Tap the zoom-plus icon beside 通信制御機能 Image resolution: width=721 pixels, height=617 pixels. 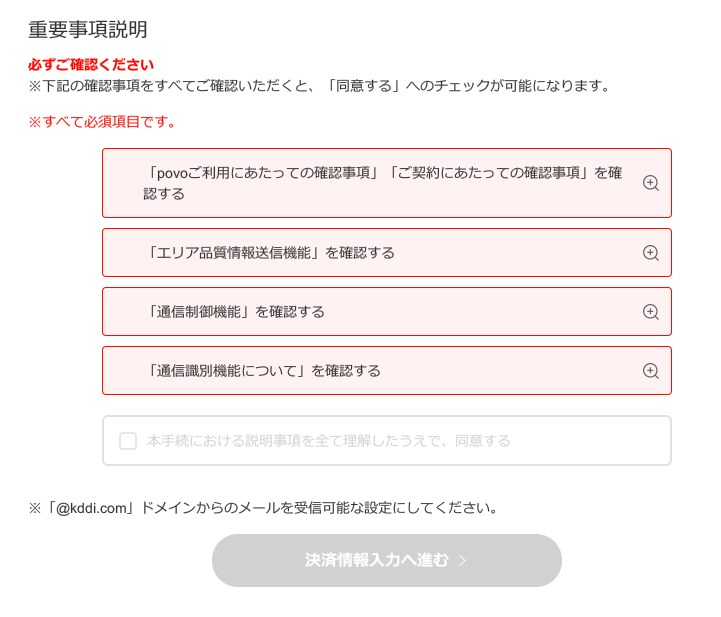651,312
